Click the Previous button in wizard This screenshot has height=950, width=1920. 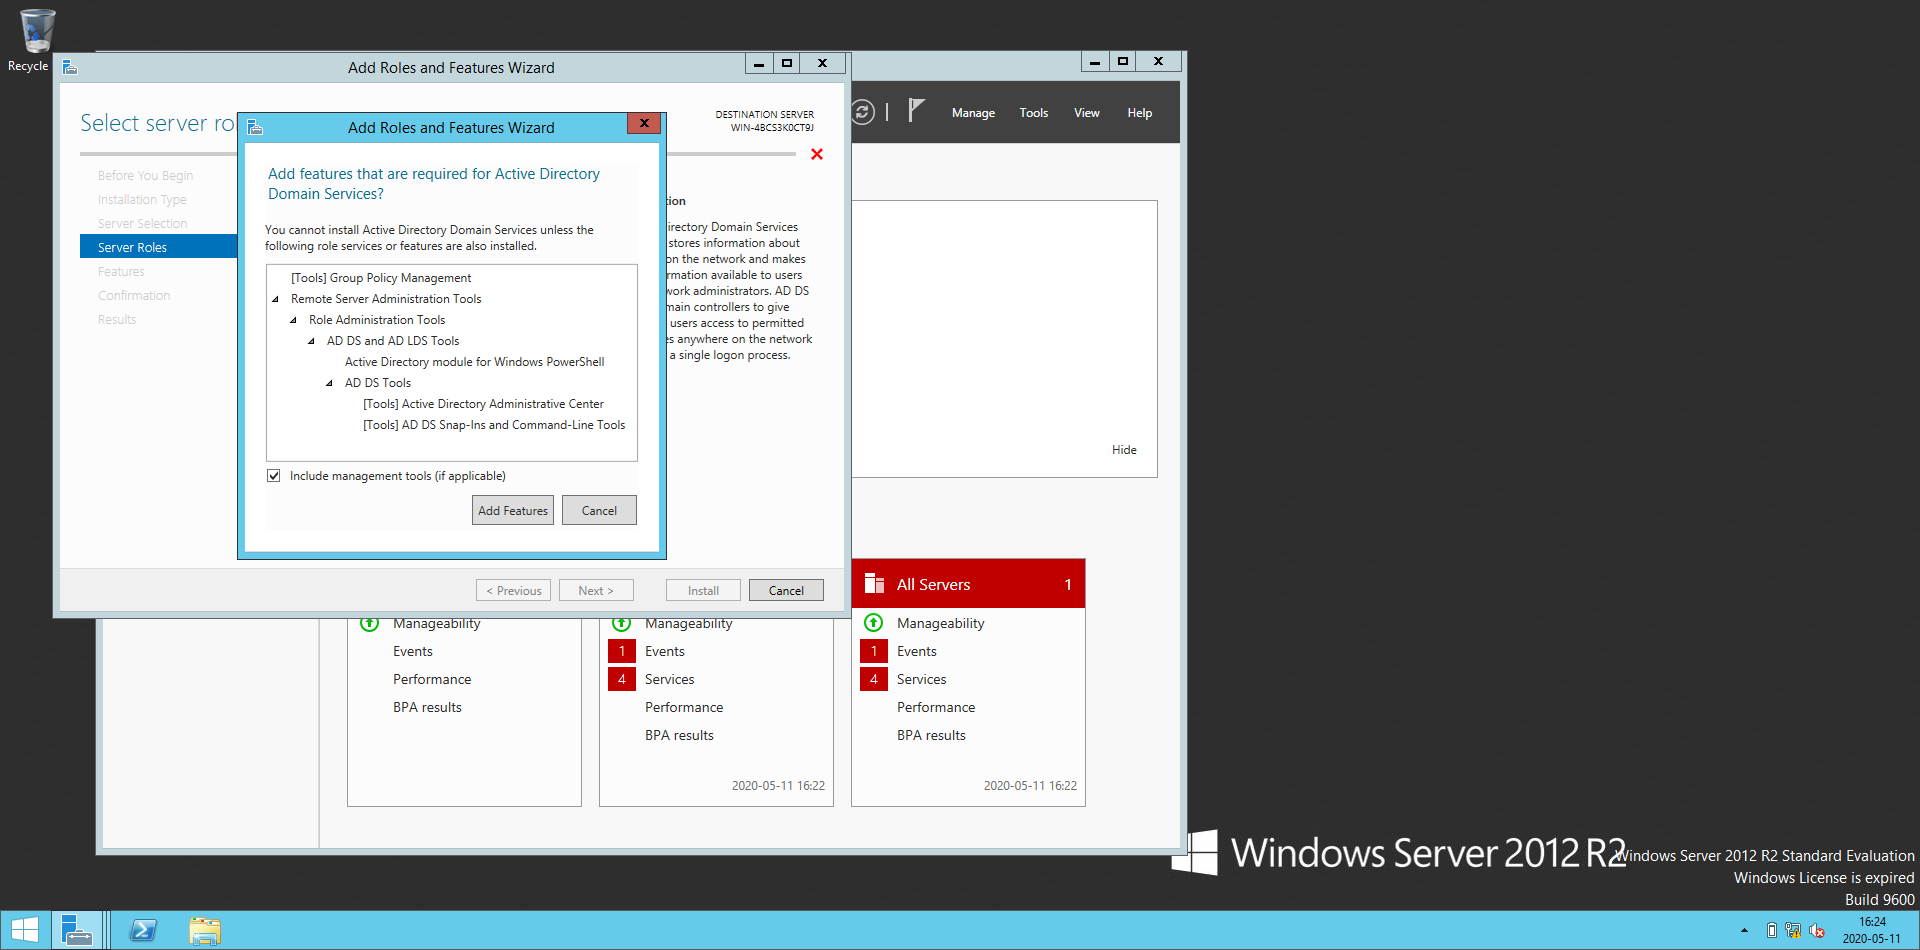click(514, 590)
